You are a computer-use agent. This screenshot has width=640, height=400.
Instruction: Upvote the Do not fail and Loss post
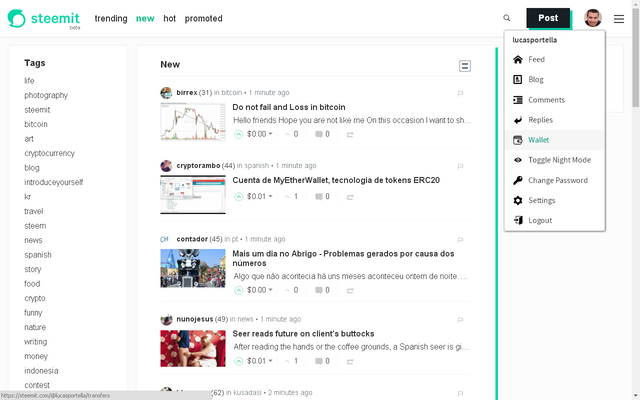click(x=238, y=134)
